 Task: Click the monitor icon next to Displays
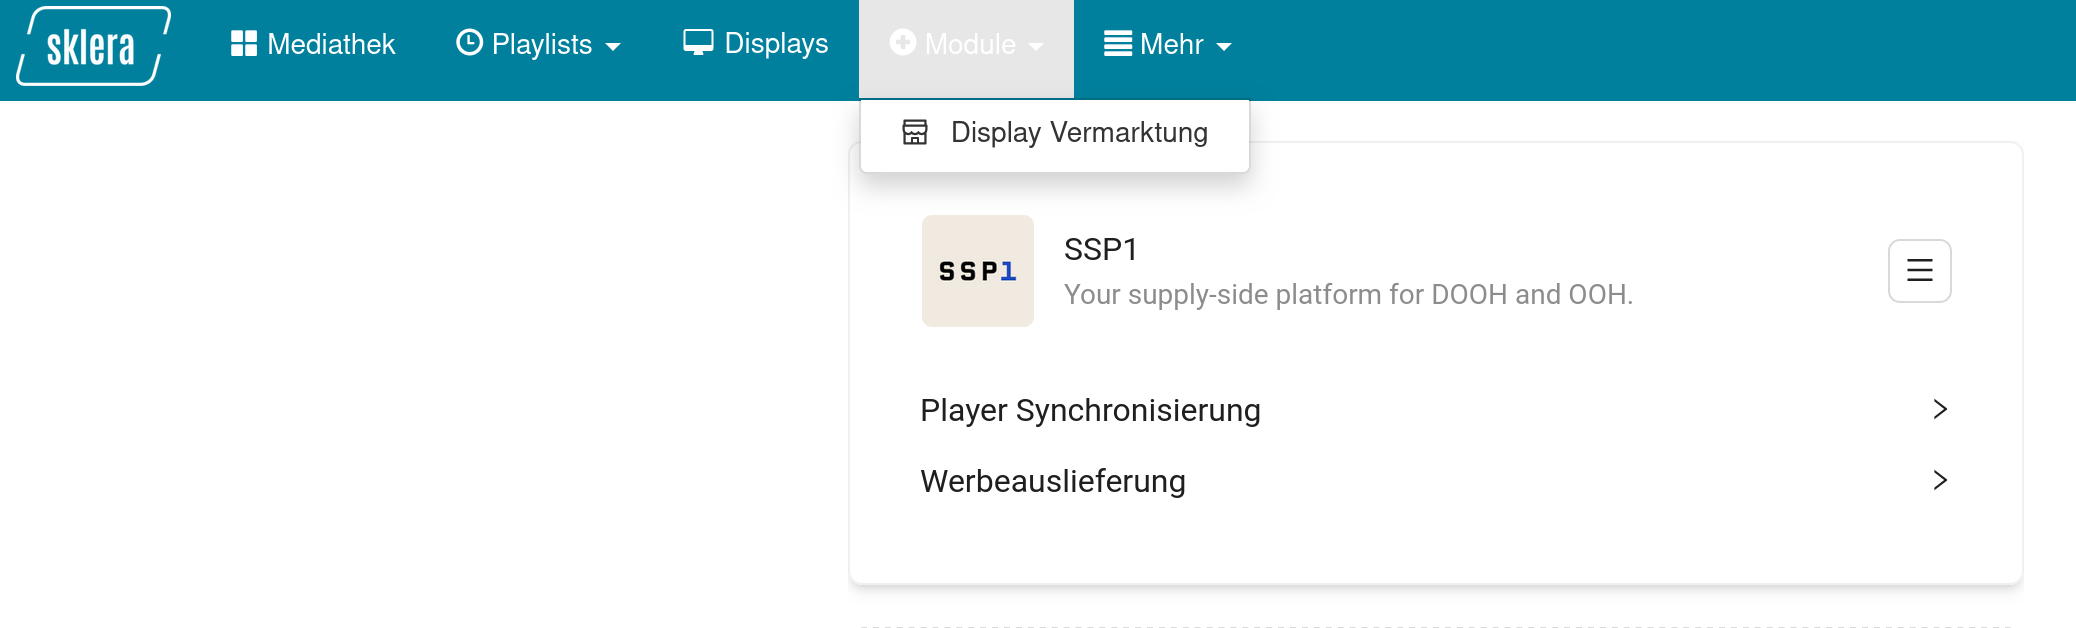point(697,42)
